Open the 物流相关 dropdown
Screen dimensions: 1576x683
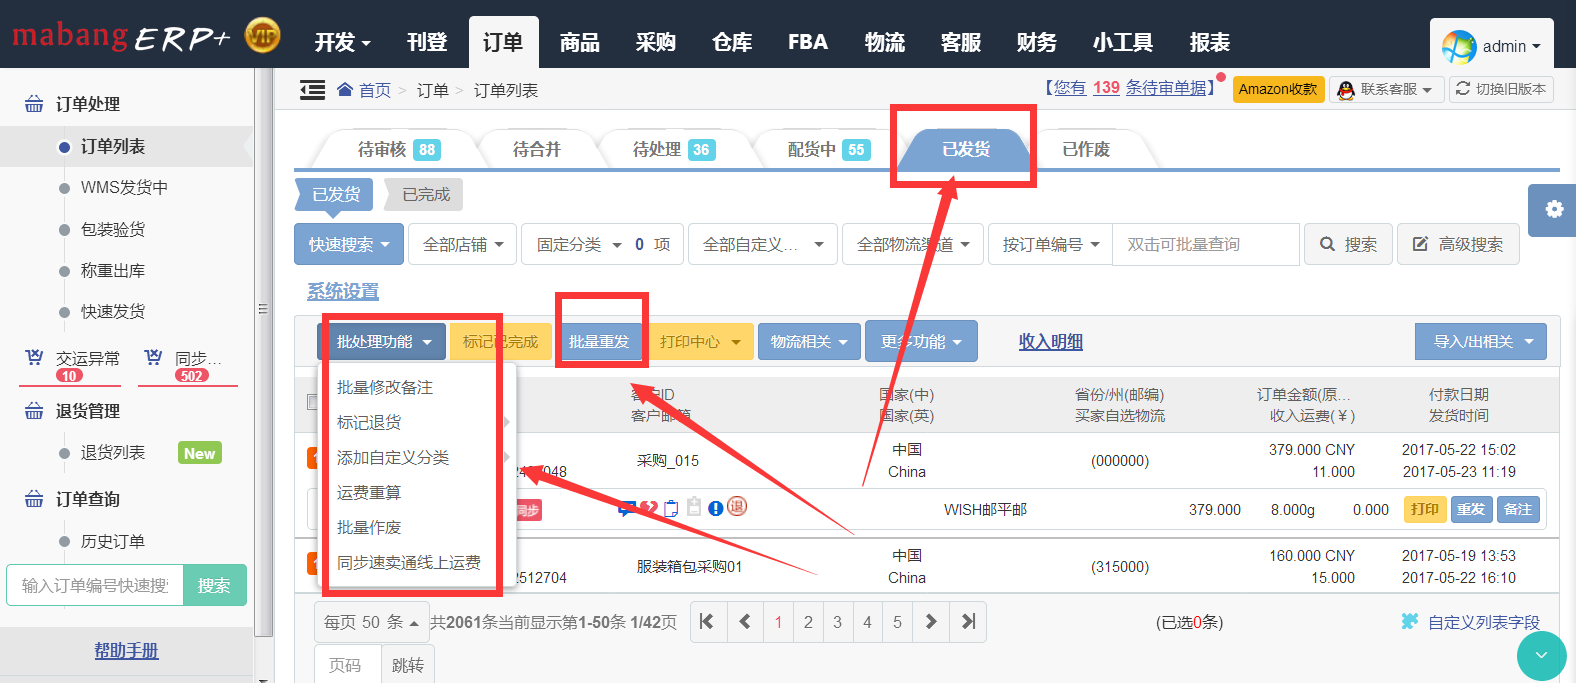[x=809, y=342]
